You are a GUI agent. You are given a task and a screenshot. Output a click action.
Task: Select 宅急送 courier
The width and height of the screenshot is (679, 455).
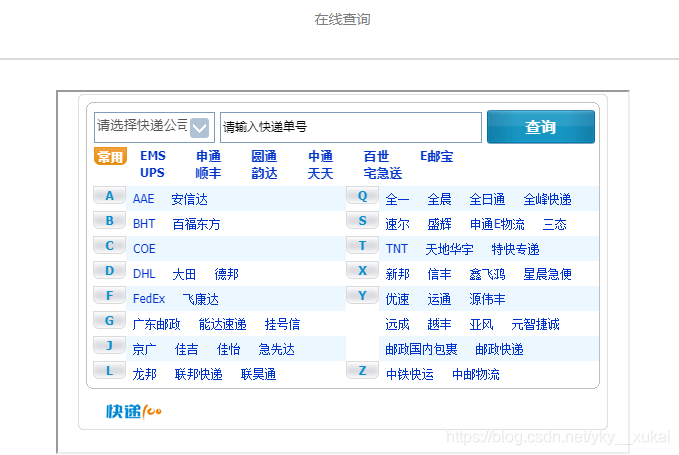point(383,173)
